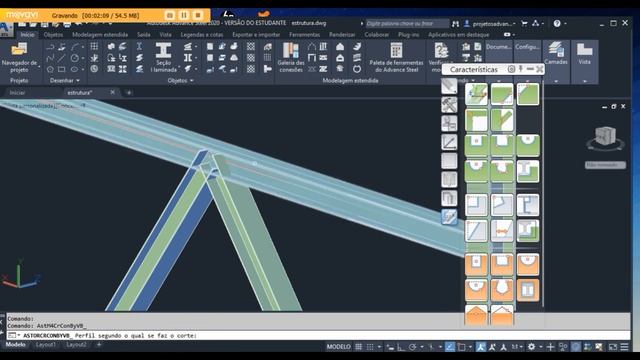This screenshot has height=360, width=640.
Task: Stop the Movavi screen recording
Action: tap(198, 15)
